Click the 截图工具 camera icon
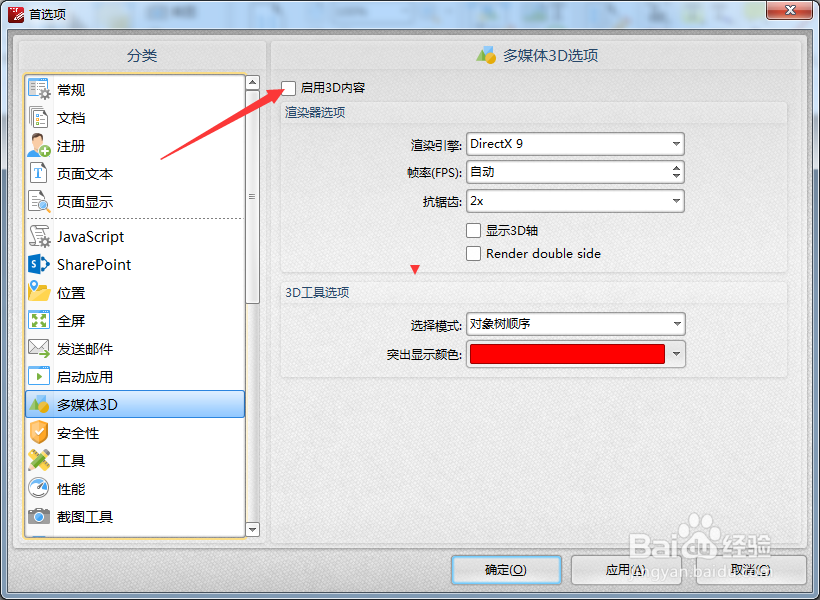Screen dimensions: 820x600 pyautogui.click(x=39, y=516)
